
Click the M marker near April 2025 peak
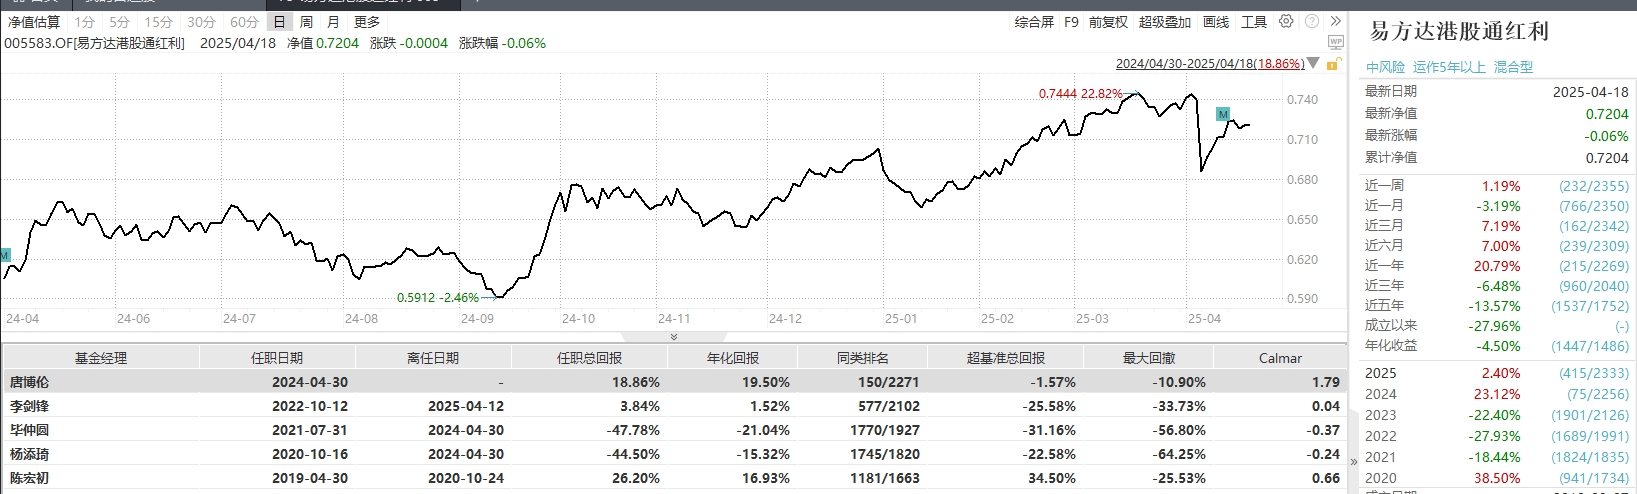[1223, 114]
